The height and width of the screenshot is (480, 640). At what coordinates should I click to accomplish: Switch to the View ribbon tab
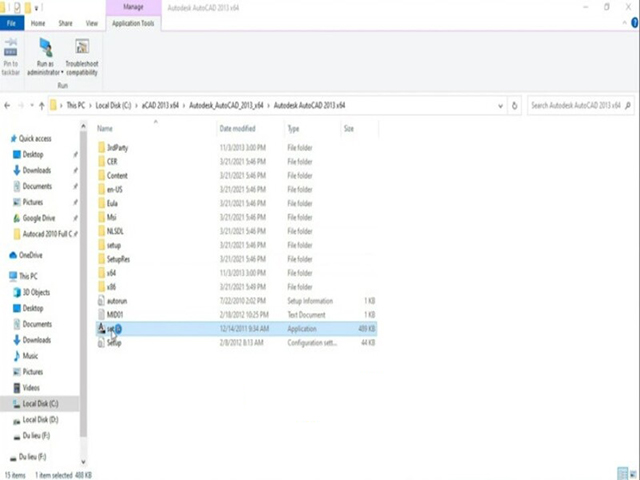click(x=92, y=23)
